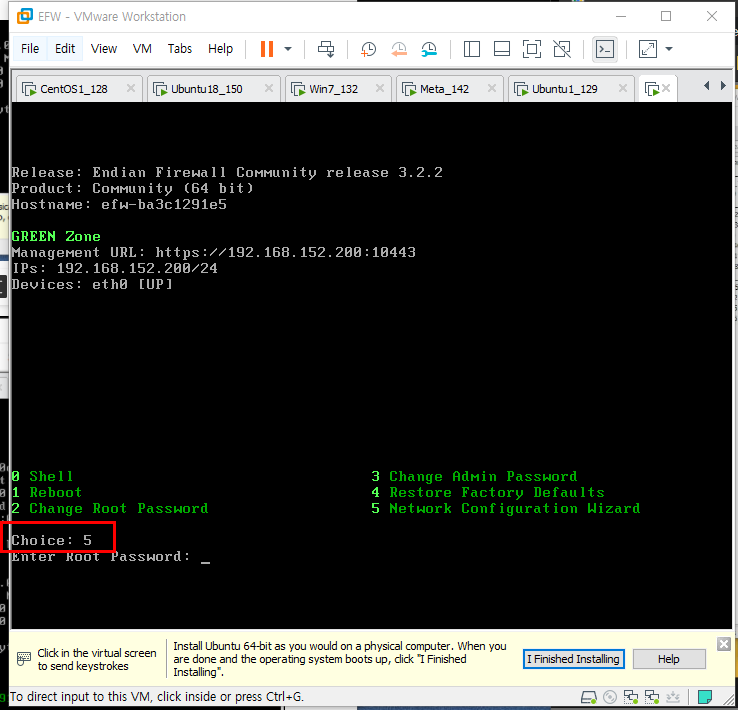Click the '0 Shell' menu line
The height and width of the screenshot is (710, 738).
tap(42, 477)
